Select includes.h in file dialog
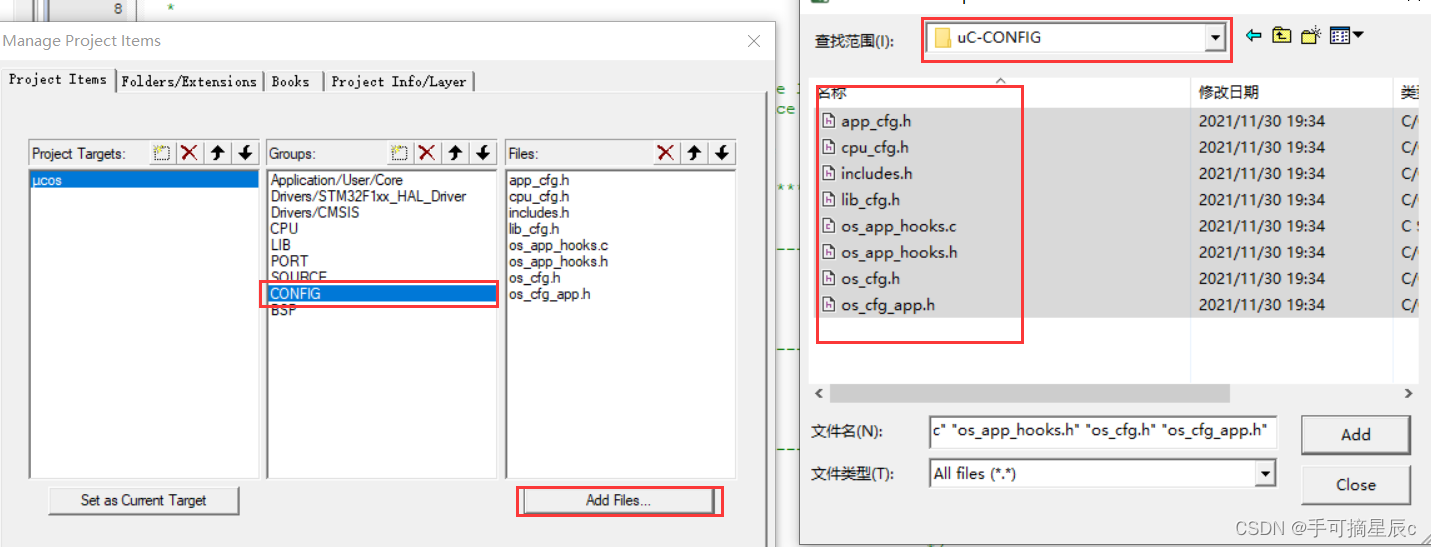The image size is (1431, 547). pyautogui.click(x=877, y=173)
